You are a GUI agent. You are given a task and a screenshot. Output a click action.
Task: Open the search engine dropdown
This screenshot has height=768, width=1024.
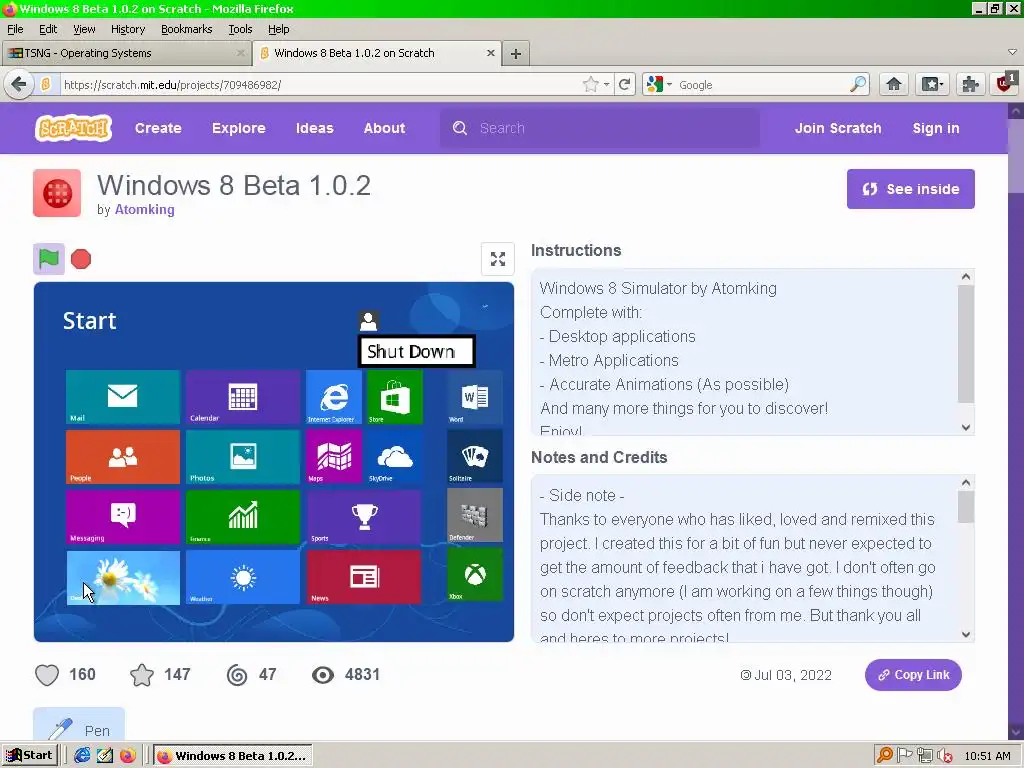click(659, 84)
